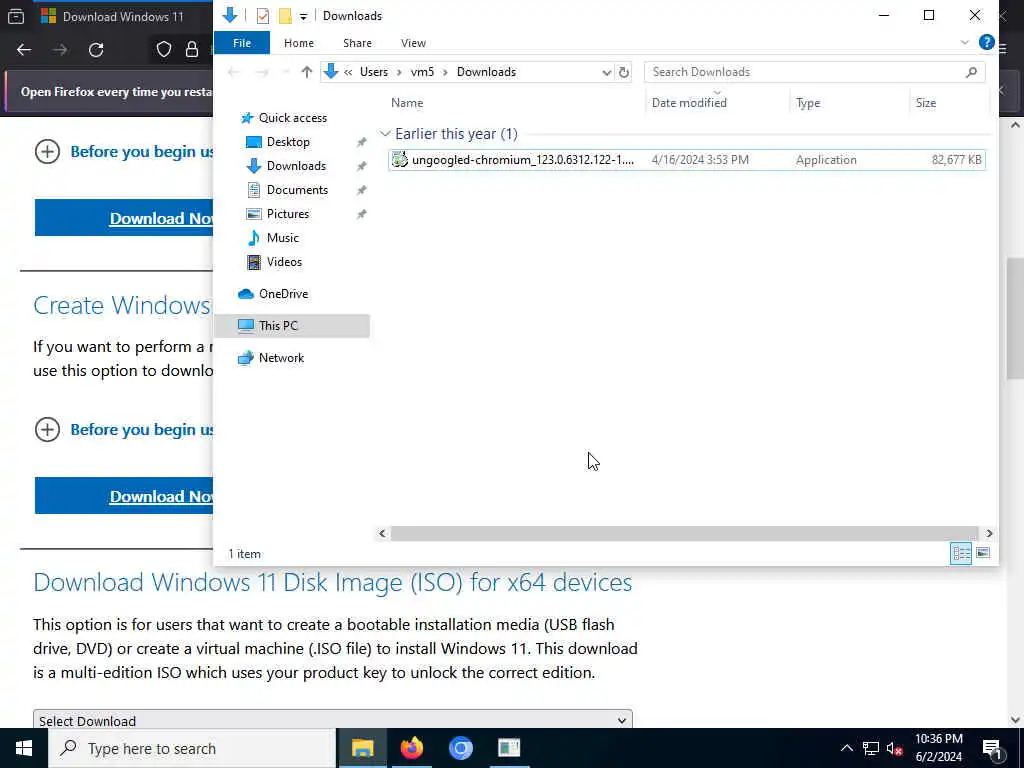Open the Windows Start menu
Viewport: 1024px width, 768px height.
click(24, 748)
